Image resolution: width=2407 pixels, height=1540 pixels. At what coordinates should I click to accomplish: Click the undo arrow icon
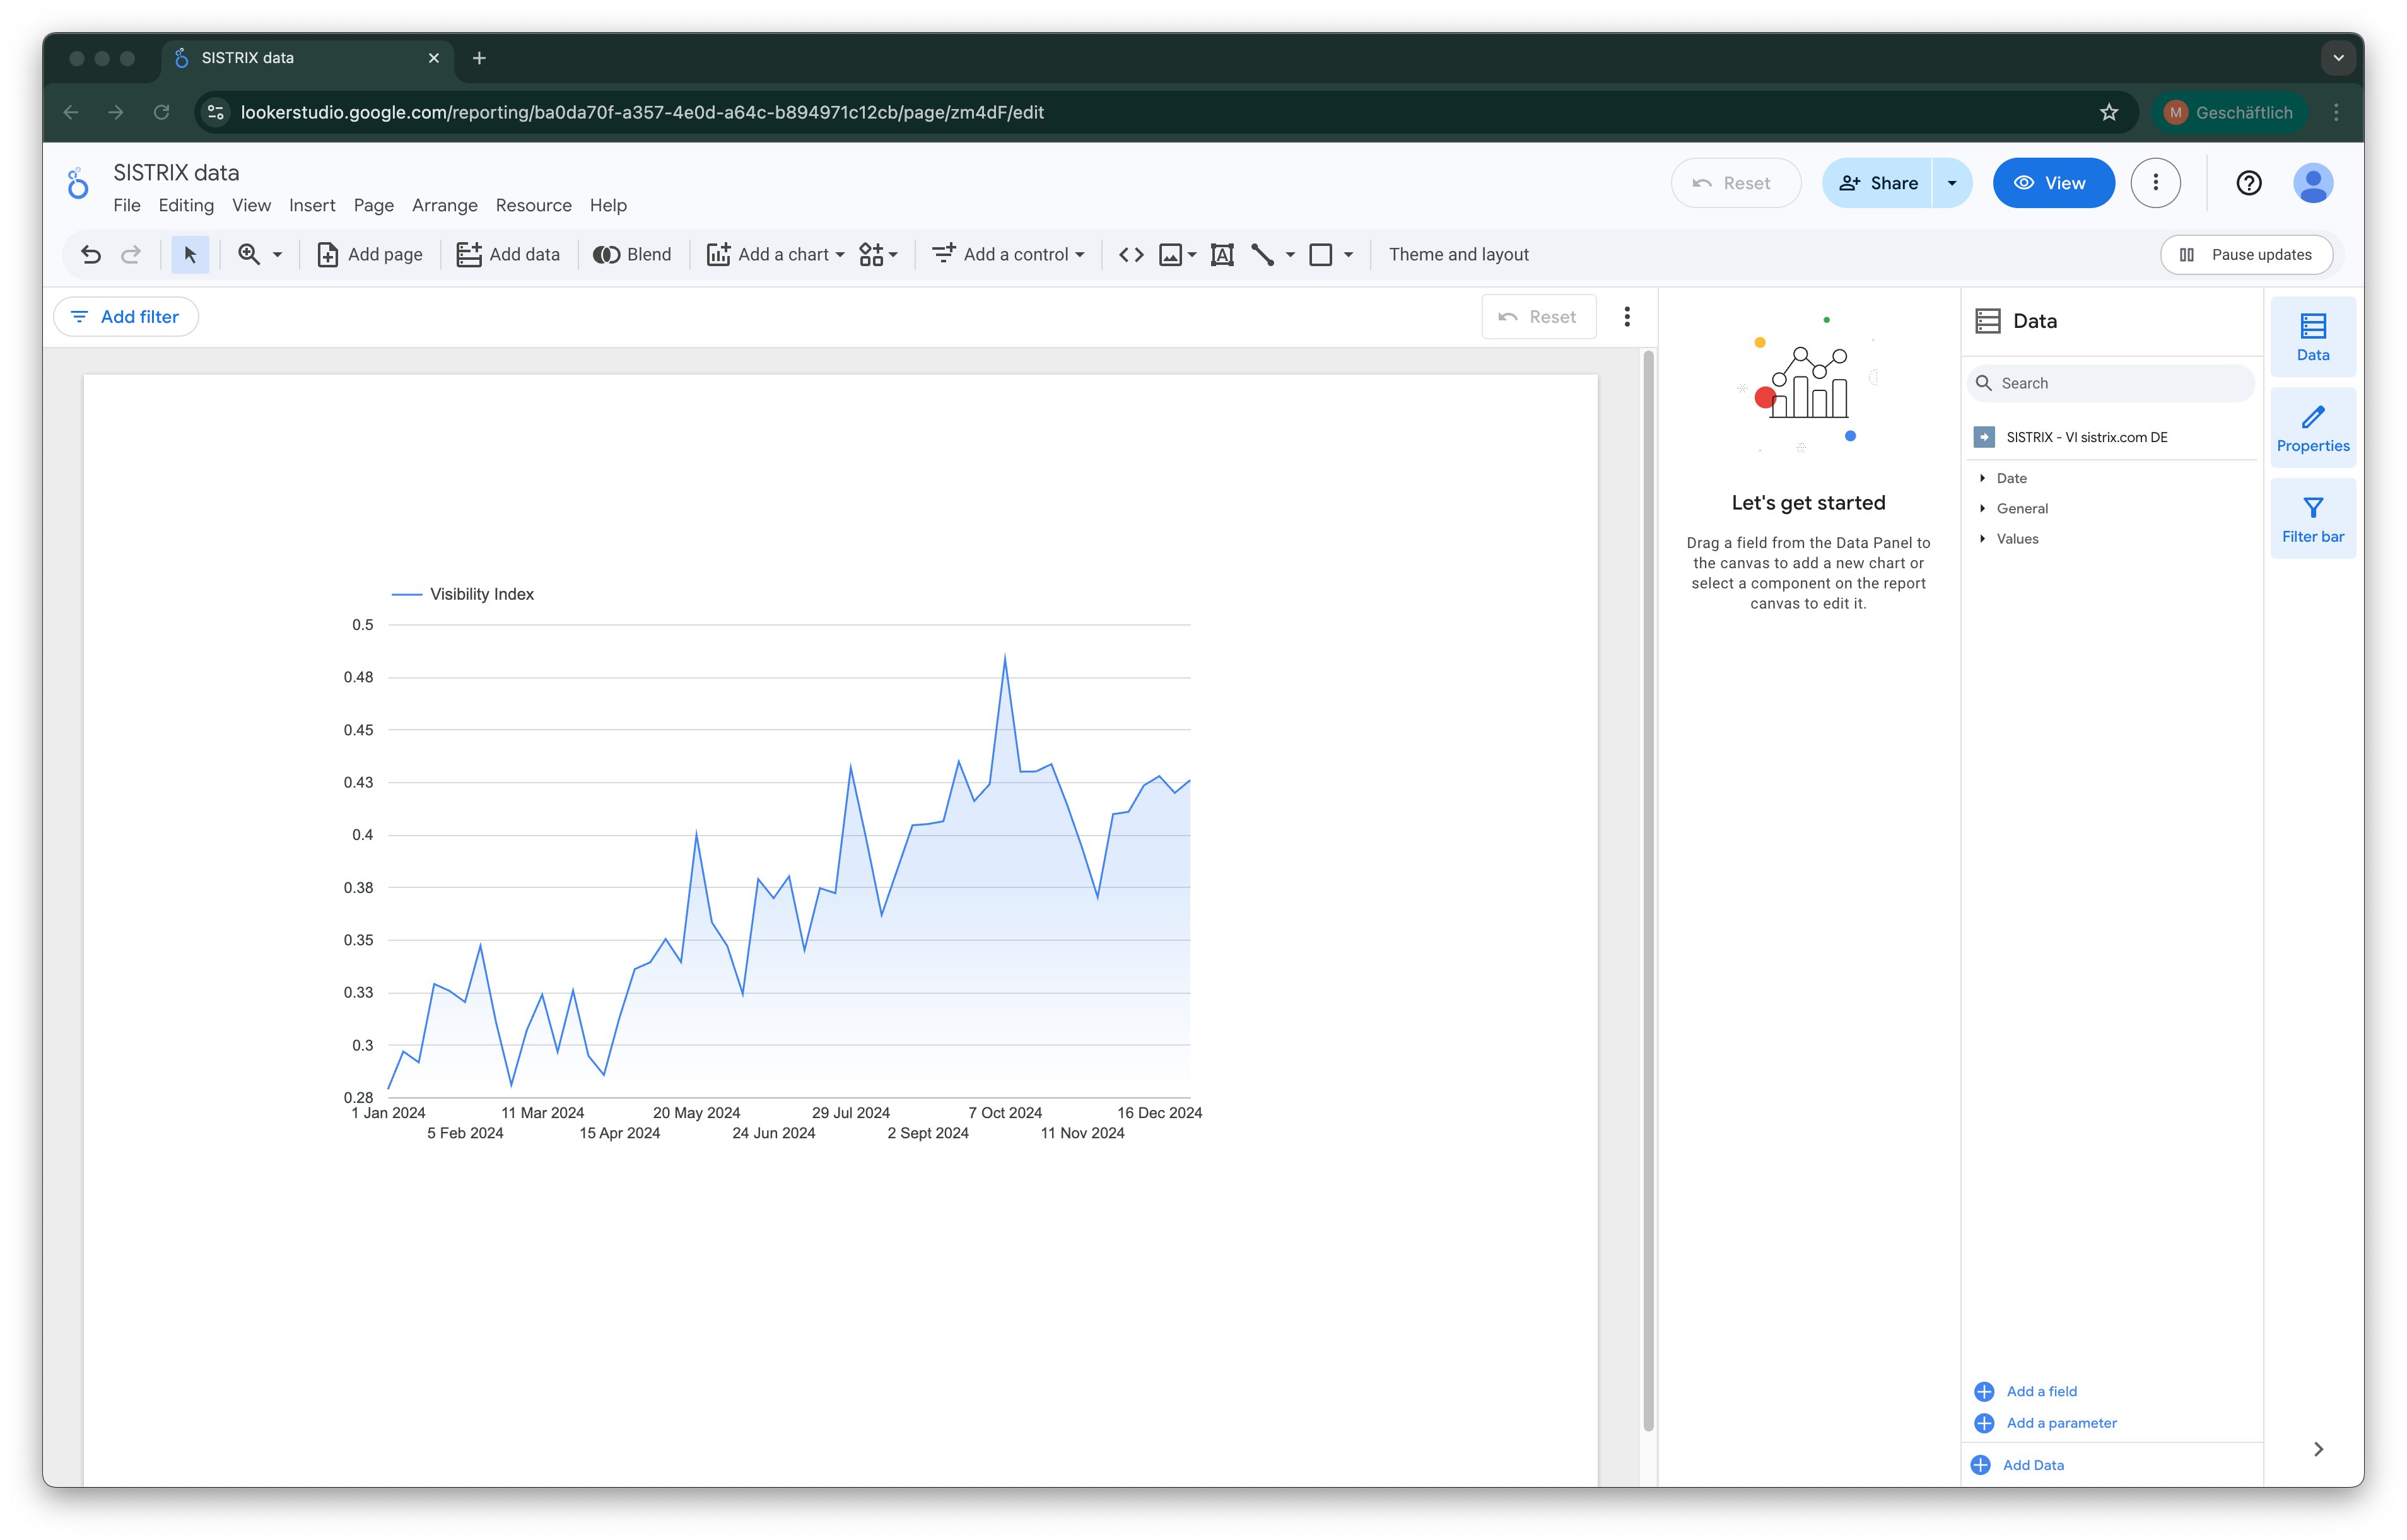click(x=91, y=254)
